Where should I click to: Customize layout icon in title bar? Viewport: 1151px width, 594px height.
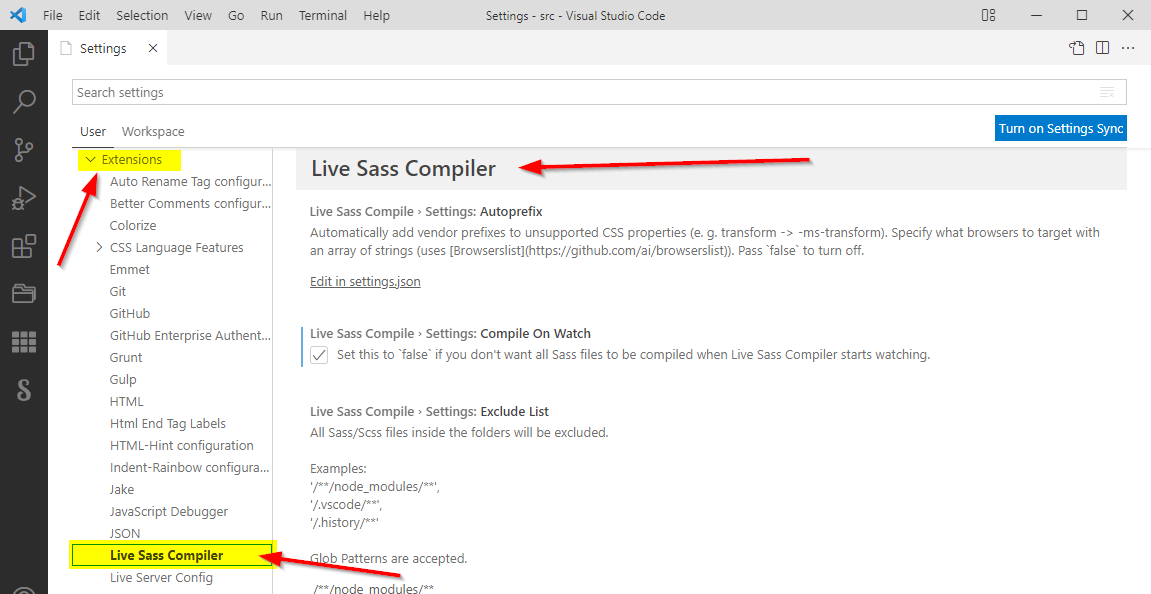[x=988, y=15]
